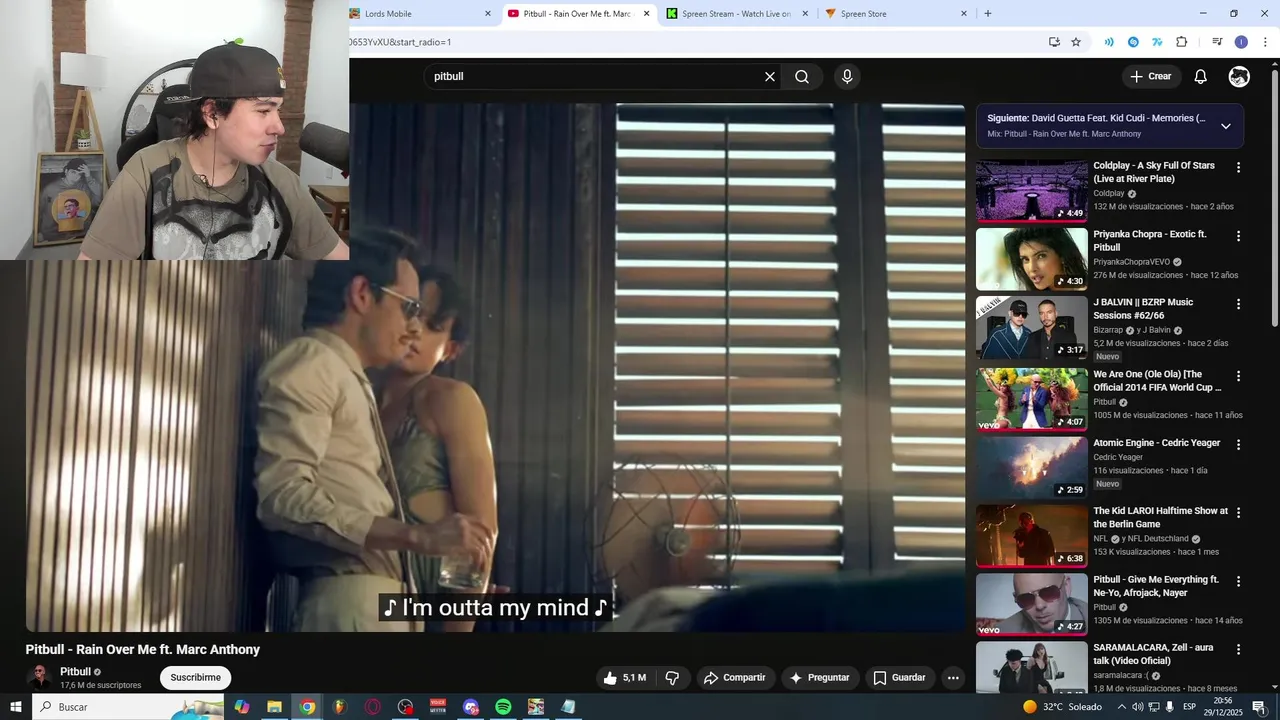Image resolution: width=1280 pixels, height=720 pixels.
Task: Open Priyanka Chopra Exotic thumbnail
Action: tap(1032, 259)
